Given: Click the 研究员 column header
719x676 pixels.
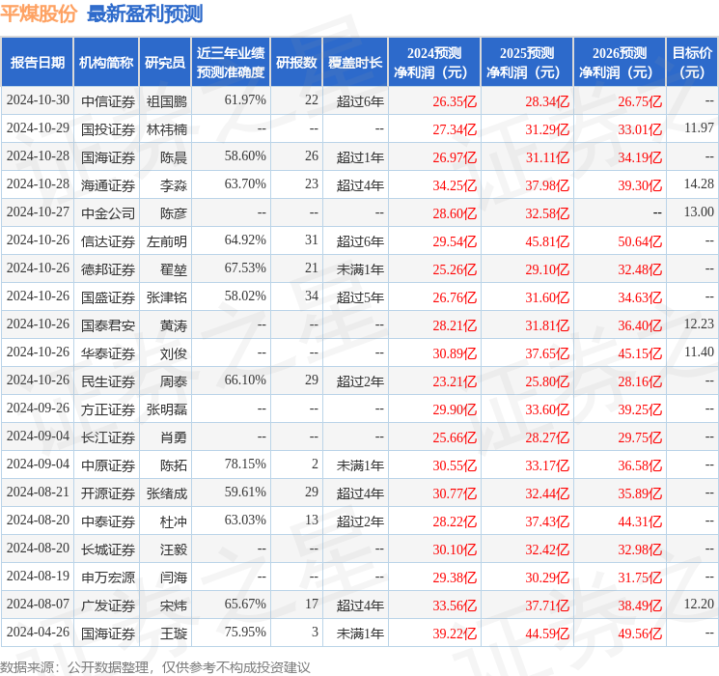Looking at the screenshot, I should pos(165,62).
